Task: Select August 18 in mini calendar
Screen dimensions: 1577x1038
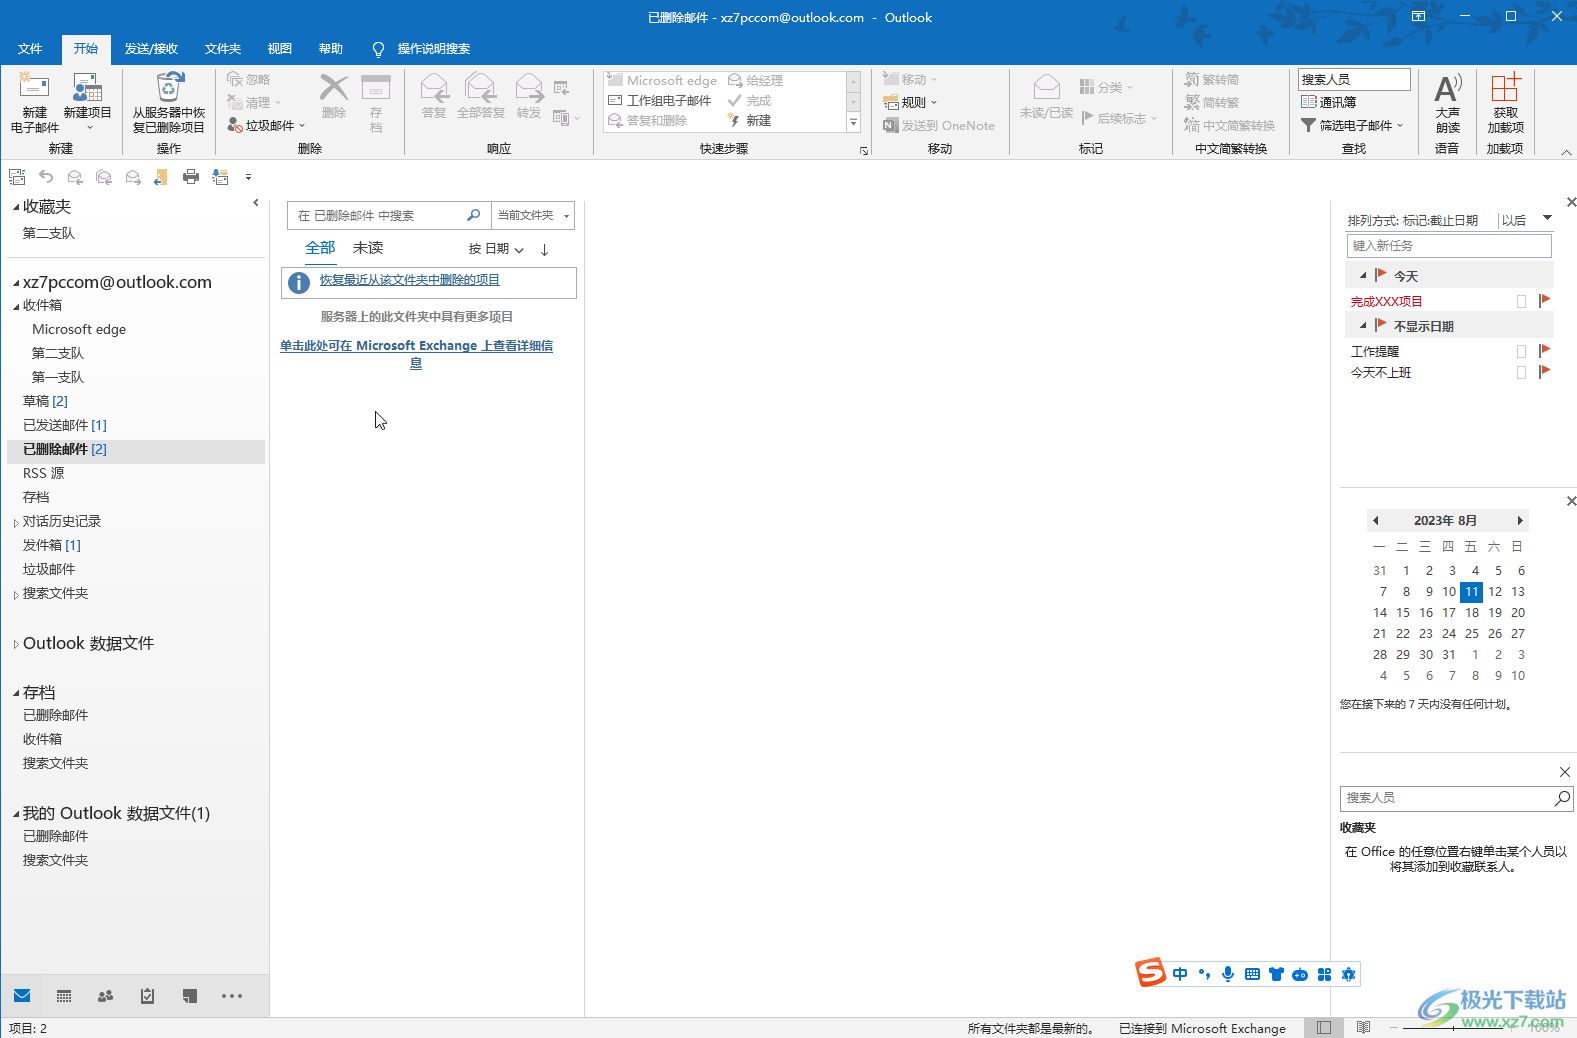Action: [x=1472, y=613]
